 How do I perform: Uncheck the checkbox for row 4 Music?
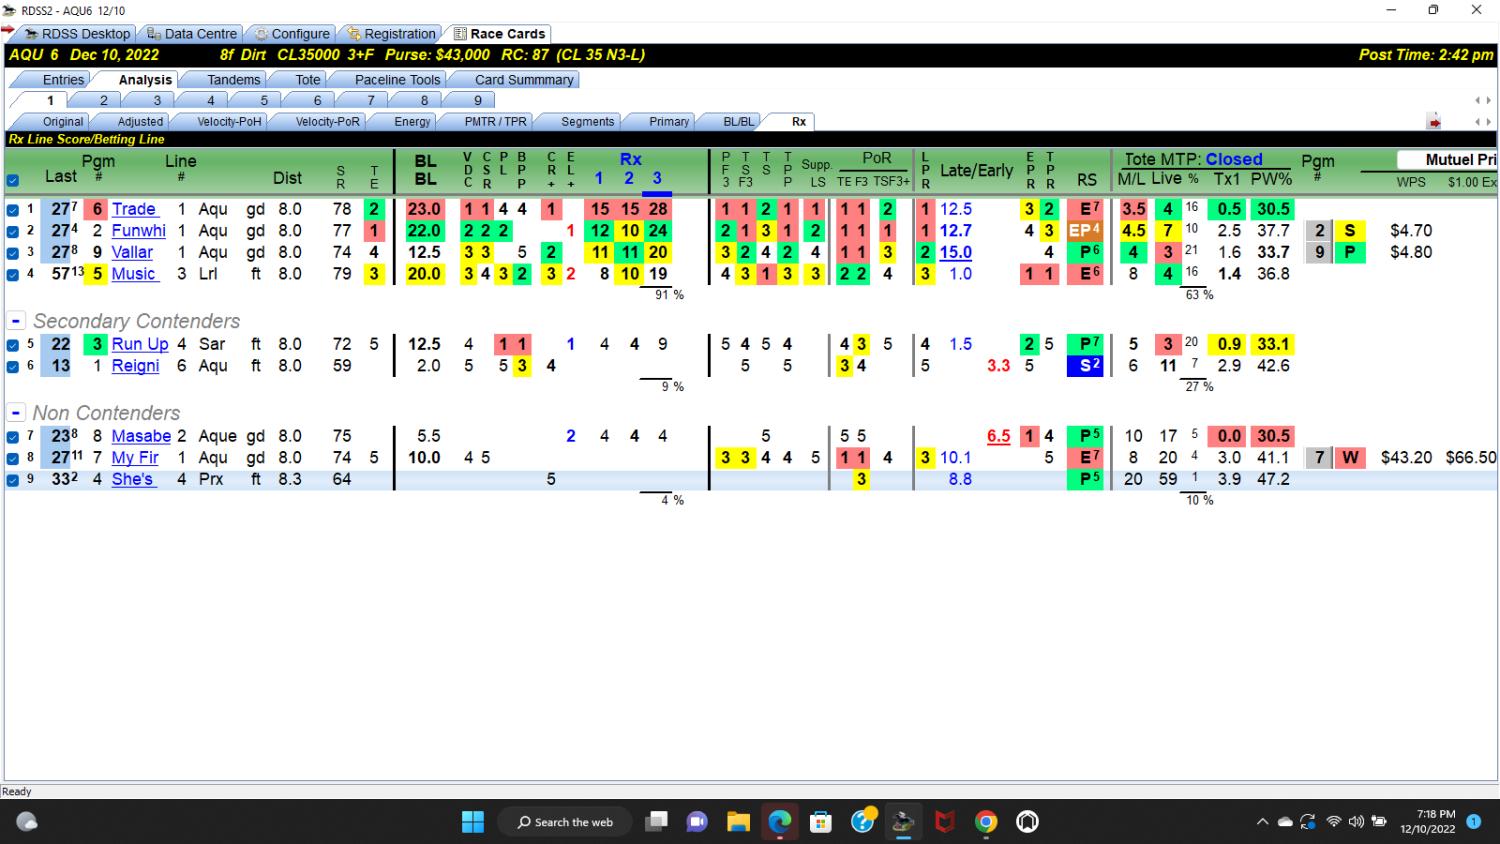pyautogui.click(x=13, y=274)
